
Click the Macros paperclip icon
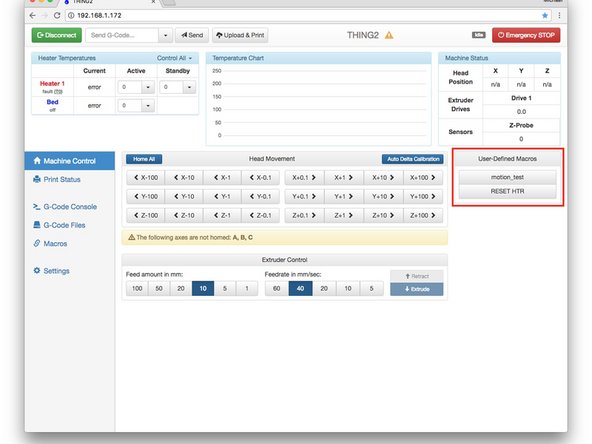tap(37, 244)
